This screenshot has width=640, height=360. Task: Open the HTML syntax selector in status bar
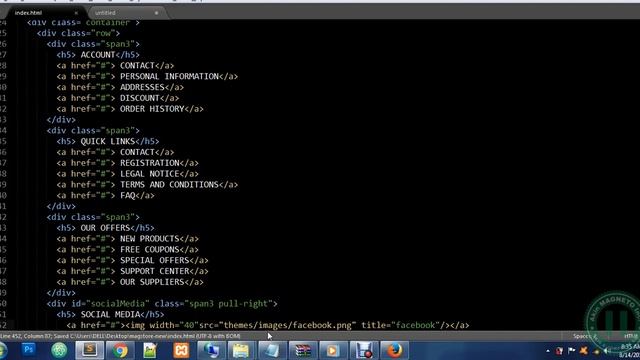pyautogui.click(x=631, y=336)
